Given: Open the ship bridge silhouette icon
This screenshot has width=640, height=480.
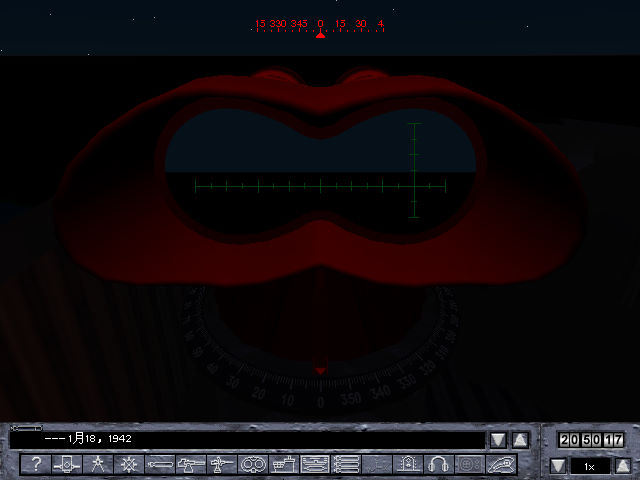Looking at the screenshot, I should tap(284, 464).
